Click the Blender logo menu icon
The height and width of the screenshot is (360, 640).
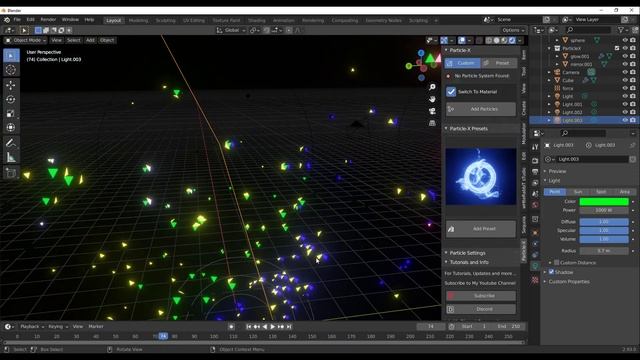pos(7,20)
